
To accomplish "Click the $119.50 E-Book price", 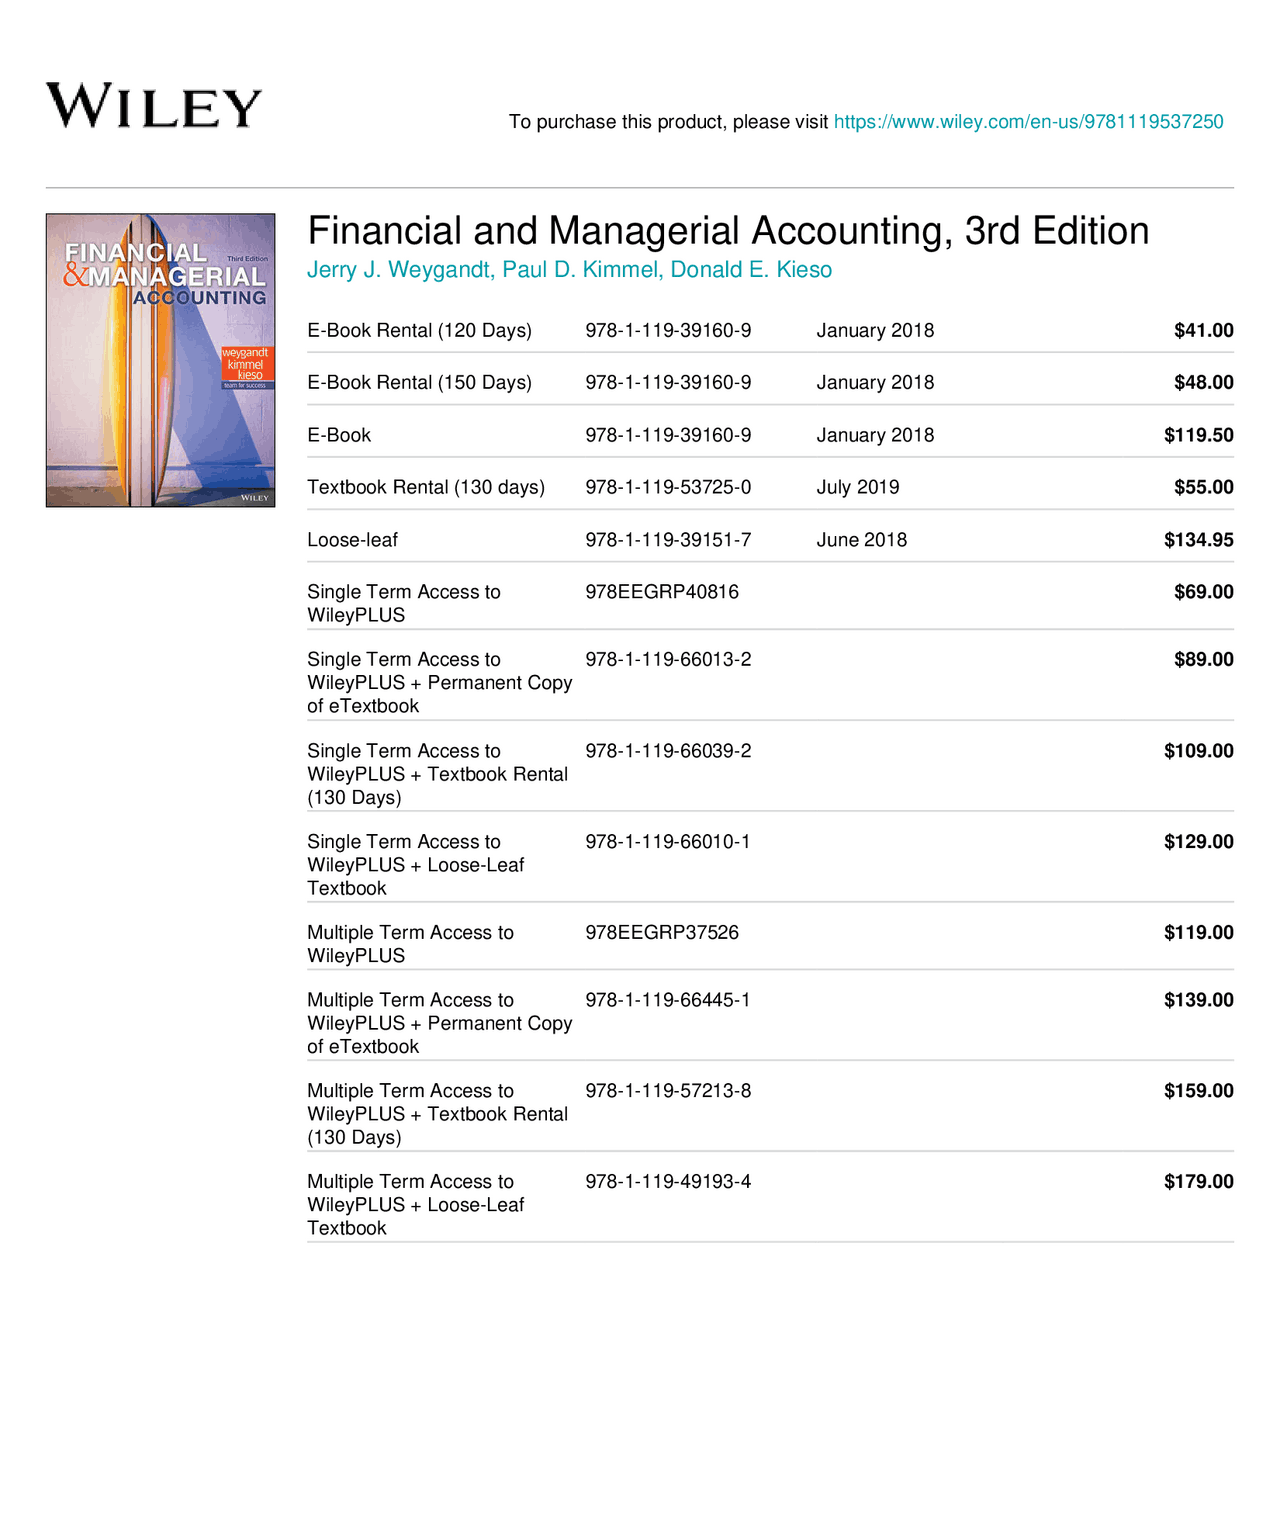I will coord(1198,436).
